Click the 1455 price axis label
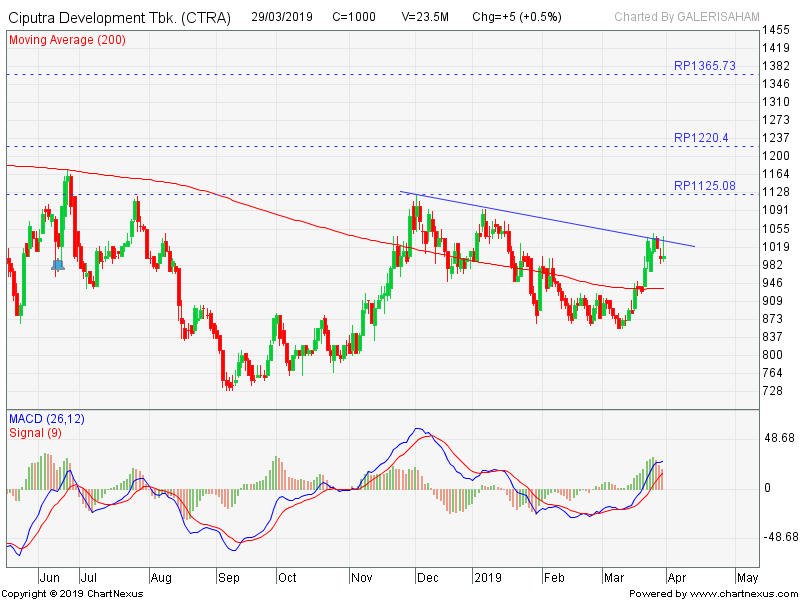This screenshot has width=800, height=600. coord(776,30)
